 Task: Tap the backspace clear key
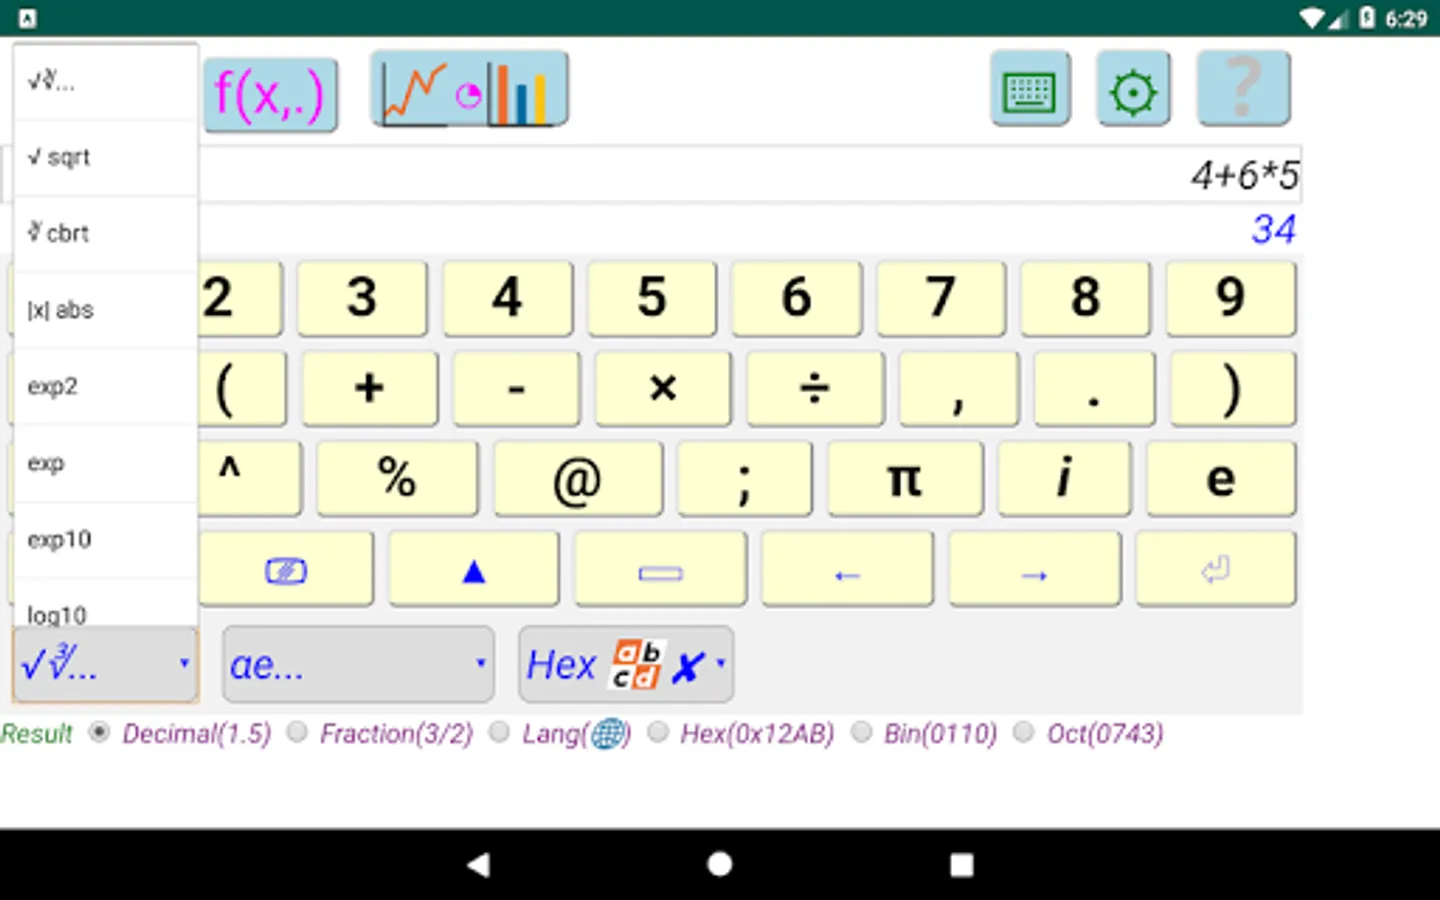[286, 569]
